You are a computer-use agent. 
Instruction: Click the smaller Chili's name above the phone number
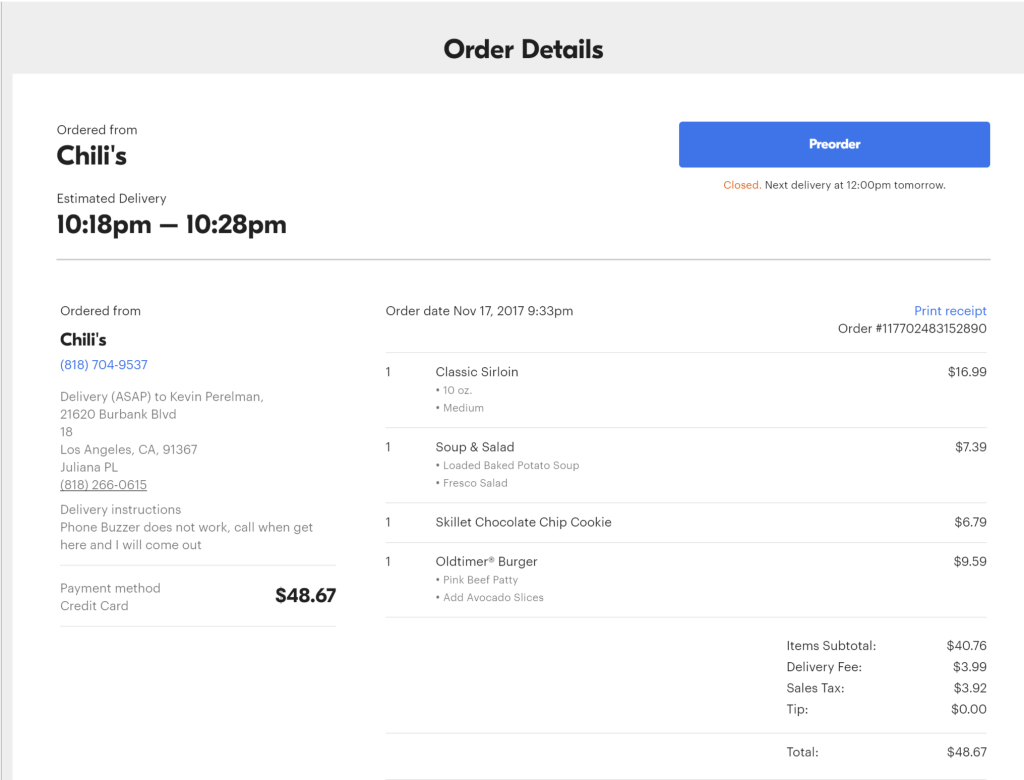83,340
